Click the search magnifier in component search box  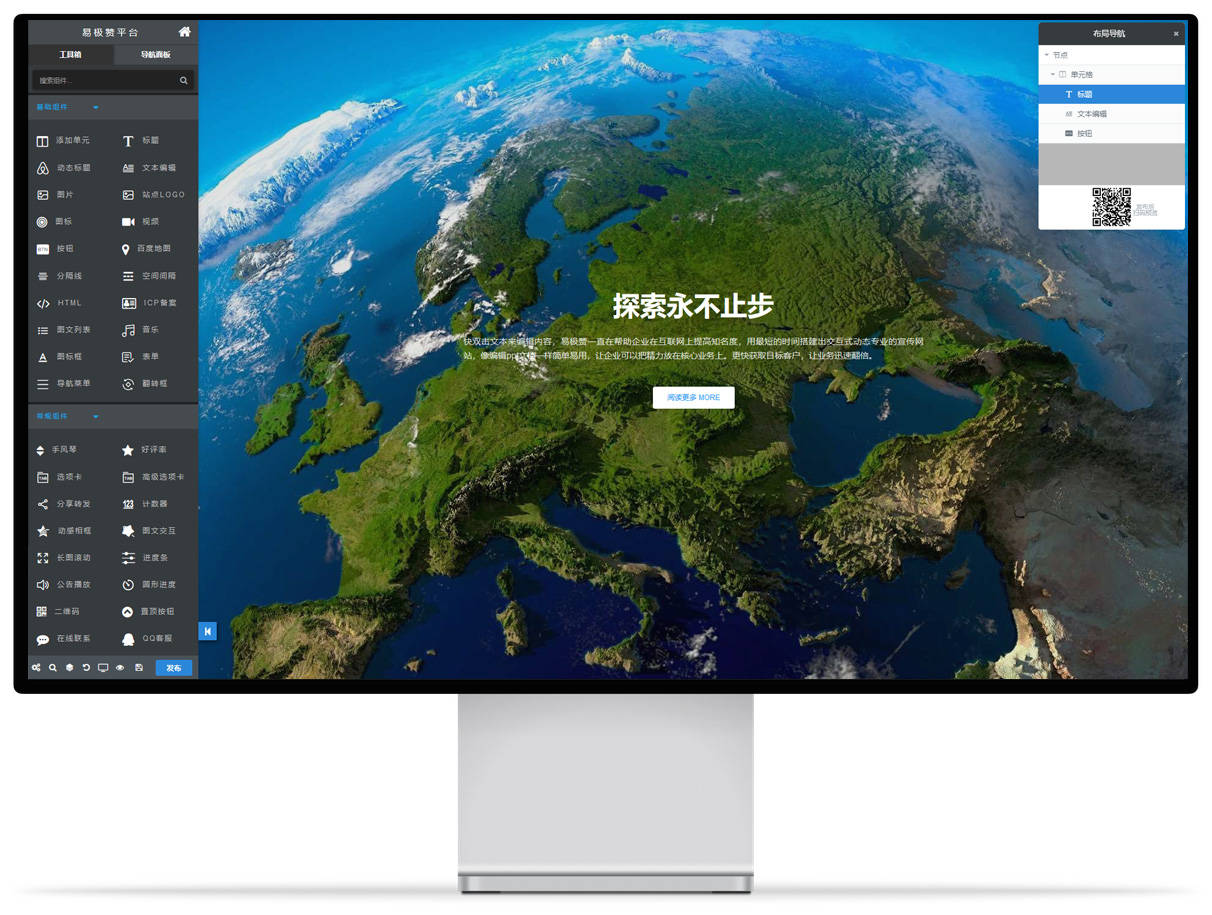coord(184,80)
